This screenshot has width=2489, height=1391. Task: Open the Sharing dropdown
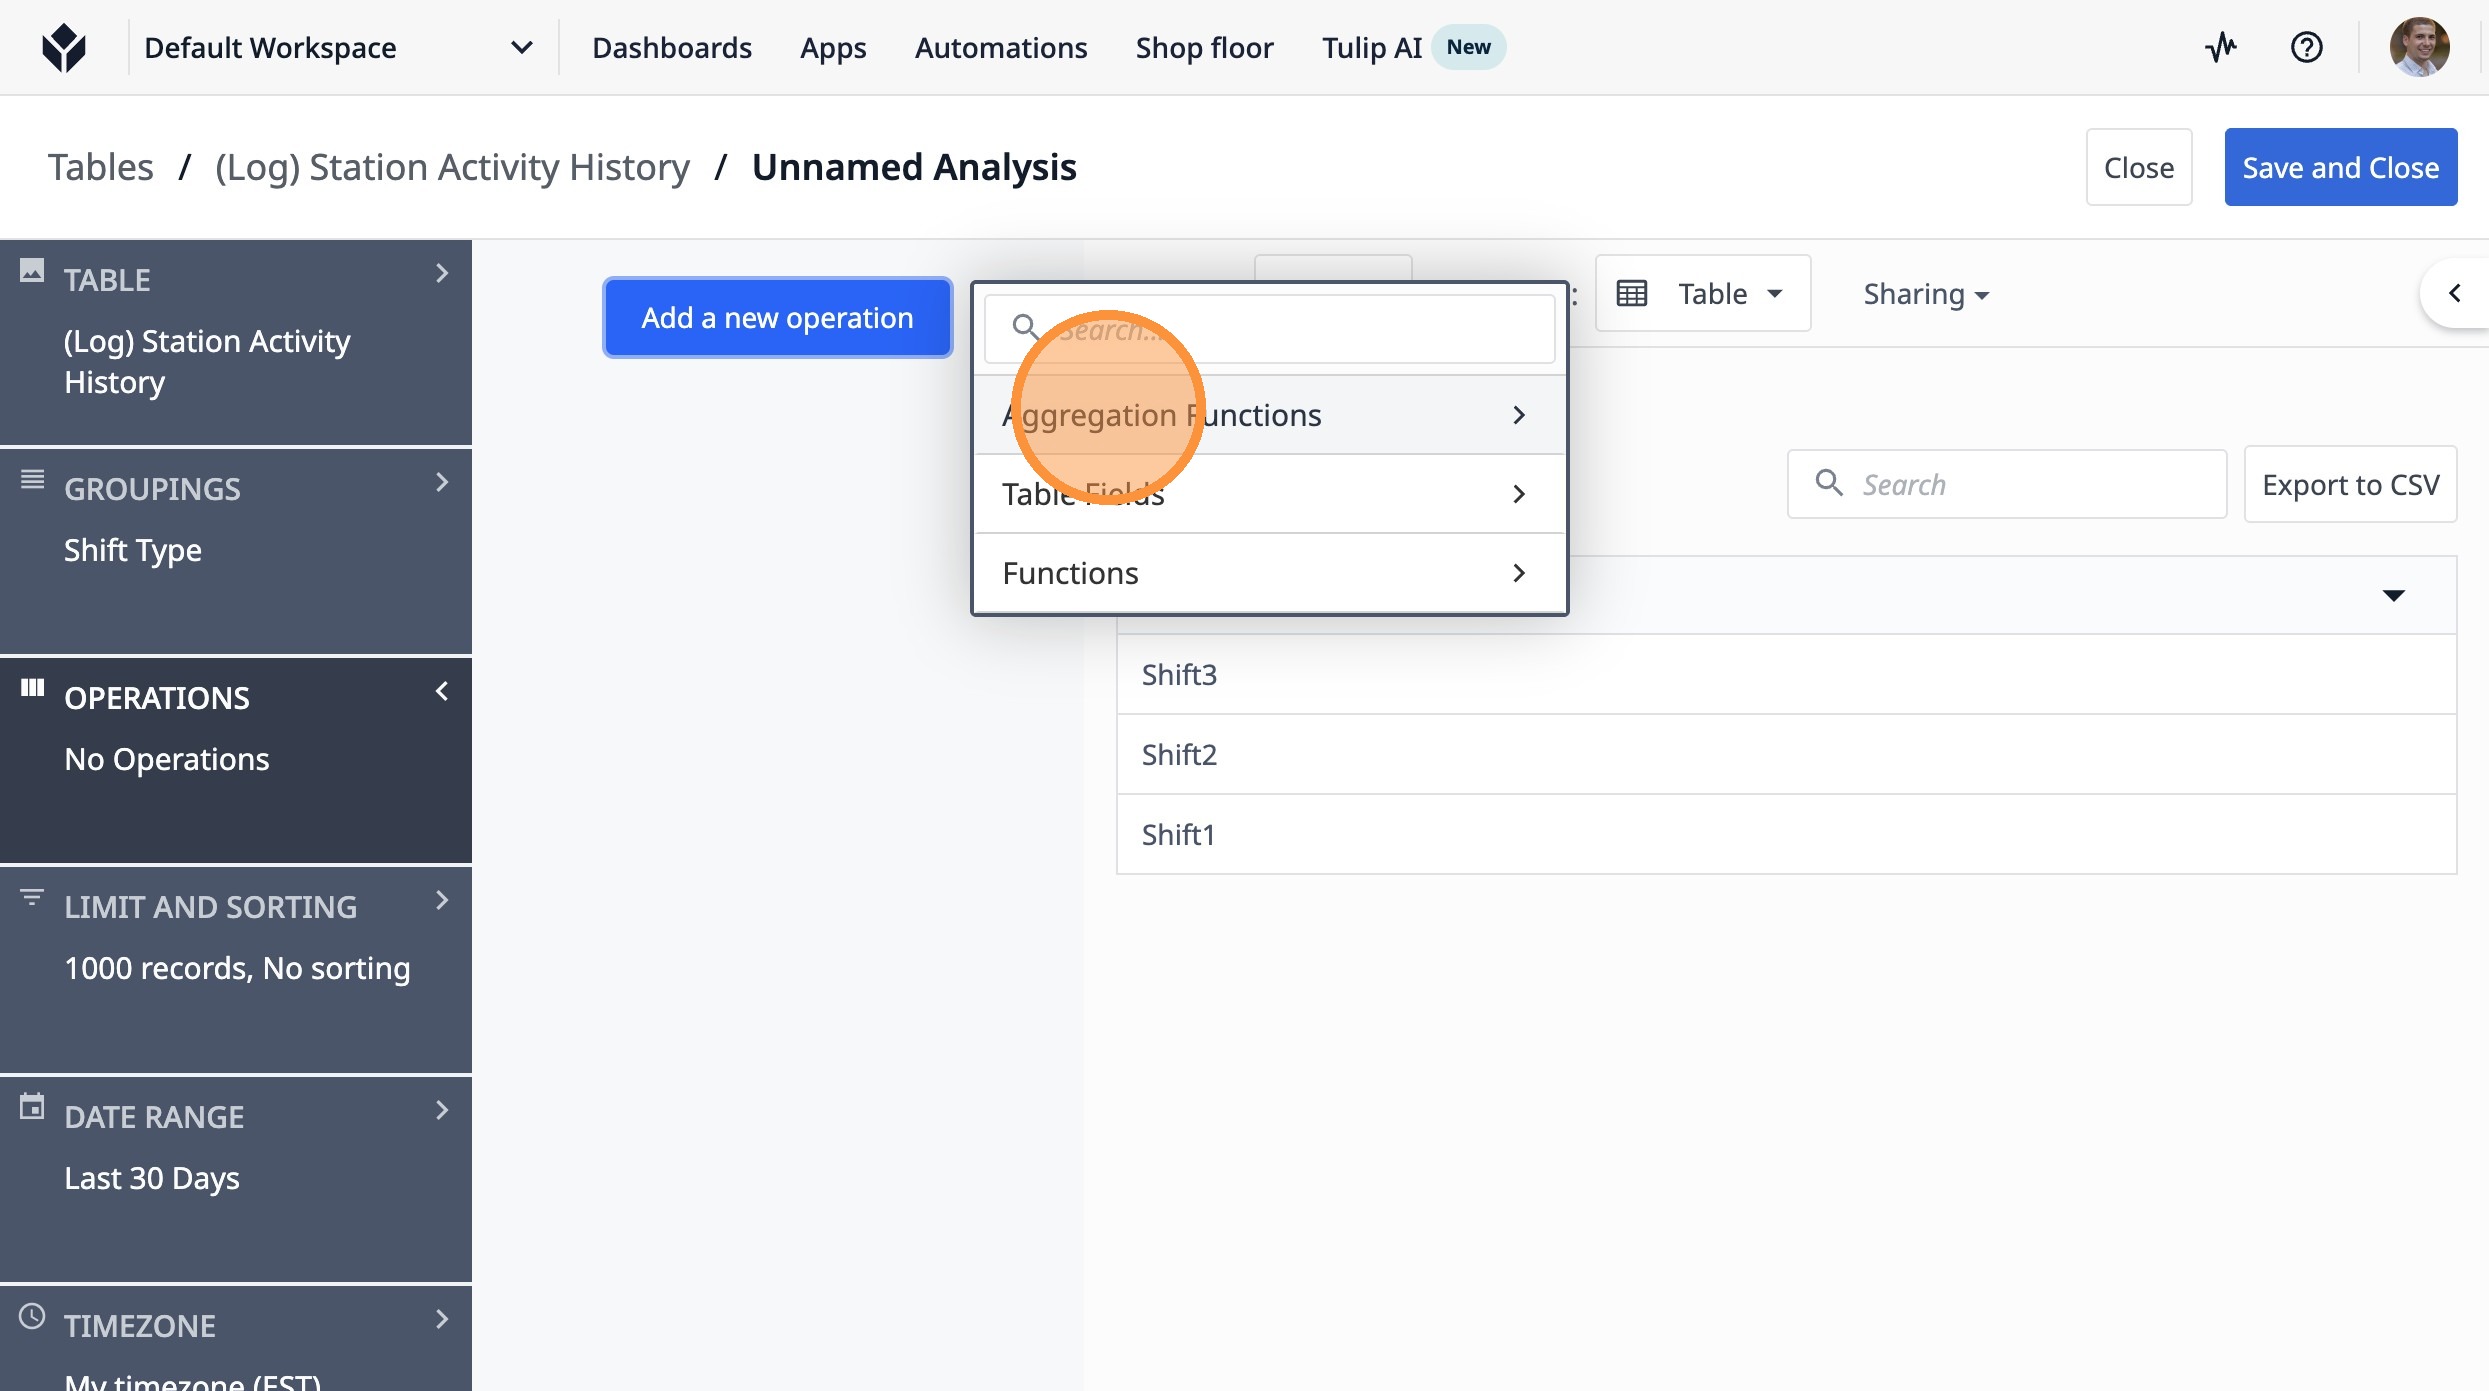(1925, 294)
